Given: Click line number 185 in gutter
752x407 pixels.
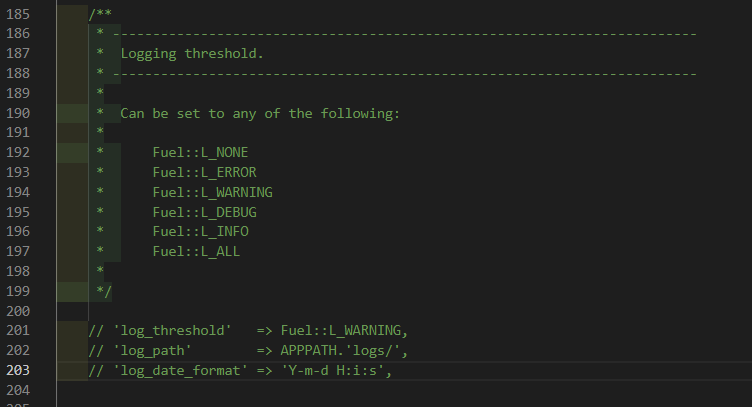Looking at the screenshot, I should pos(18,14).
